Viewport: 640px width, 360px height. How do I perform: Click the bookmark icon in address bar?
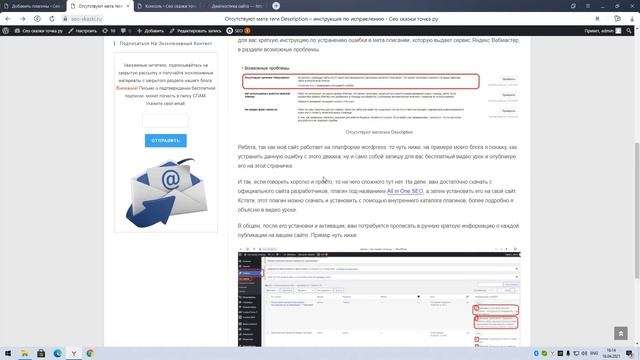coord(597,19)
